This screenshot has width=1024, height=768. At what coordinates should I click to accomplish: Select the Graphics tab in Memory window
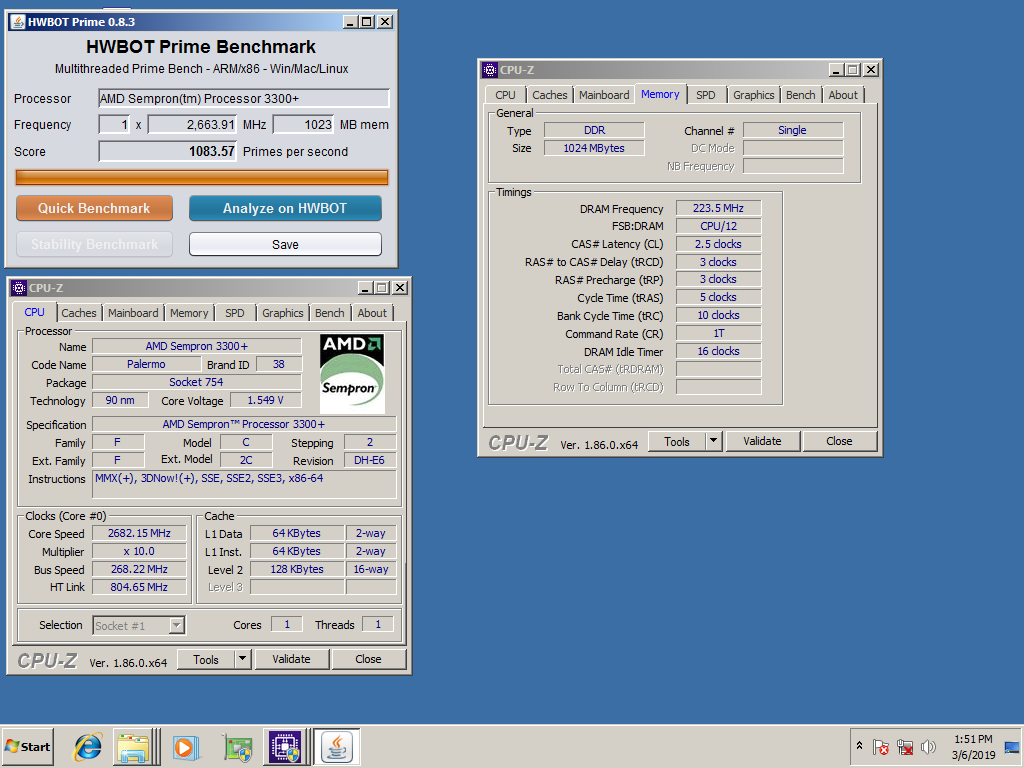pos(754,95)
